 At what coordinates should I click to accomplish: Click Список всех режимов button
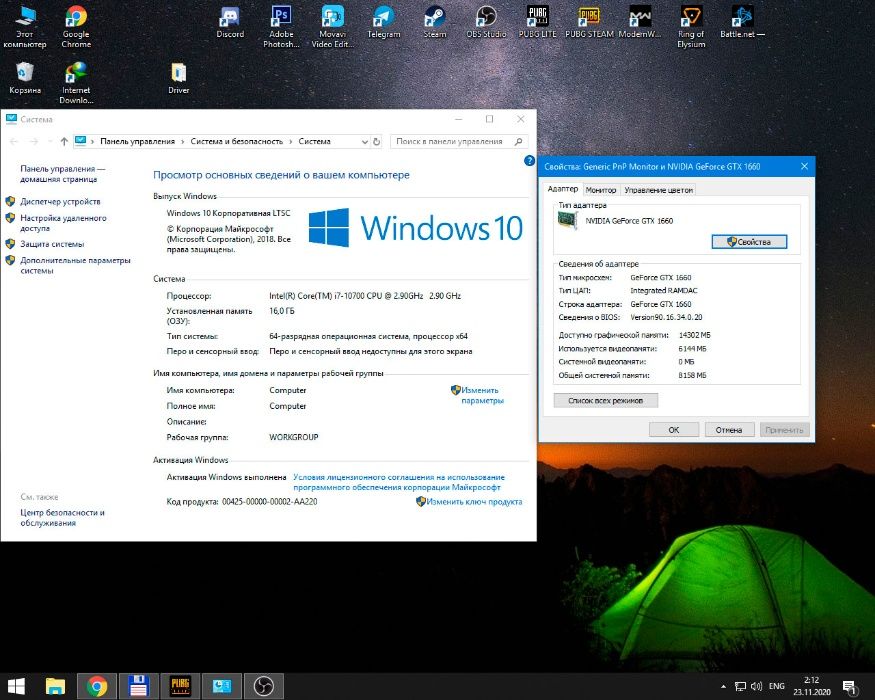click(x=605, y=400)
